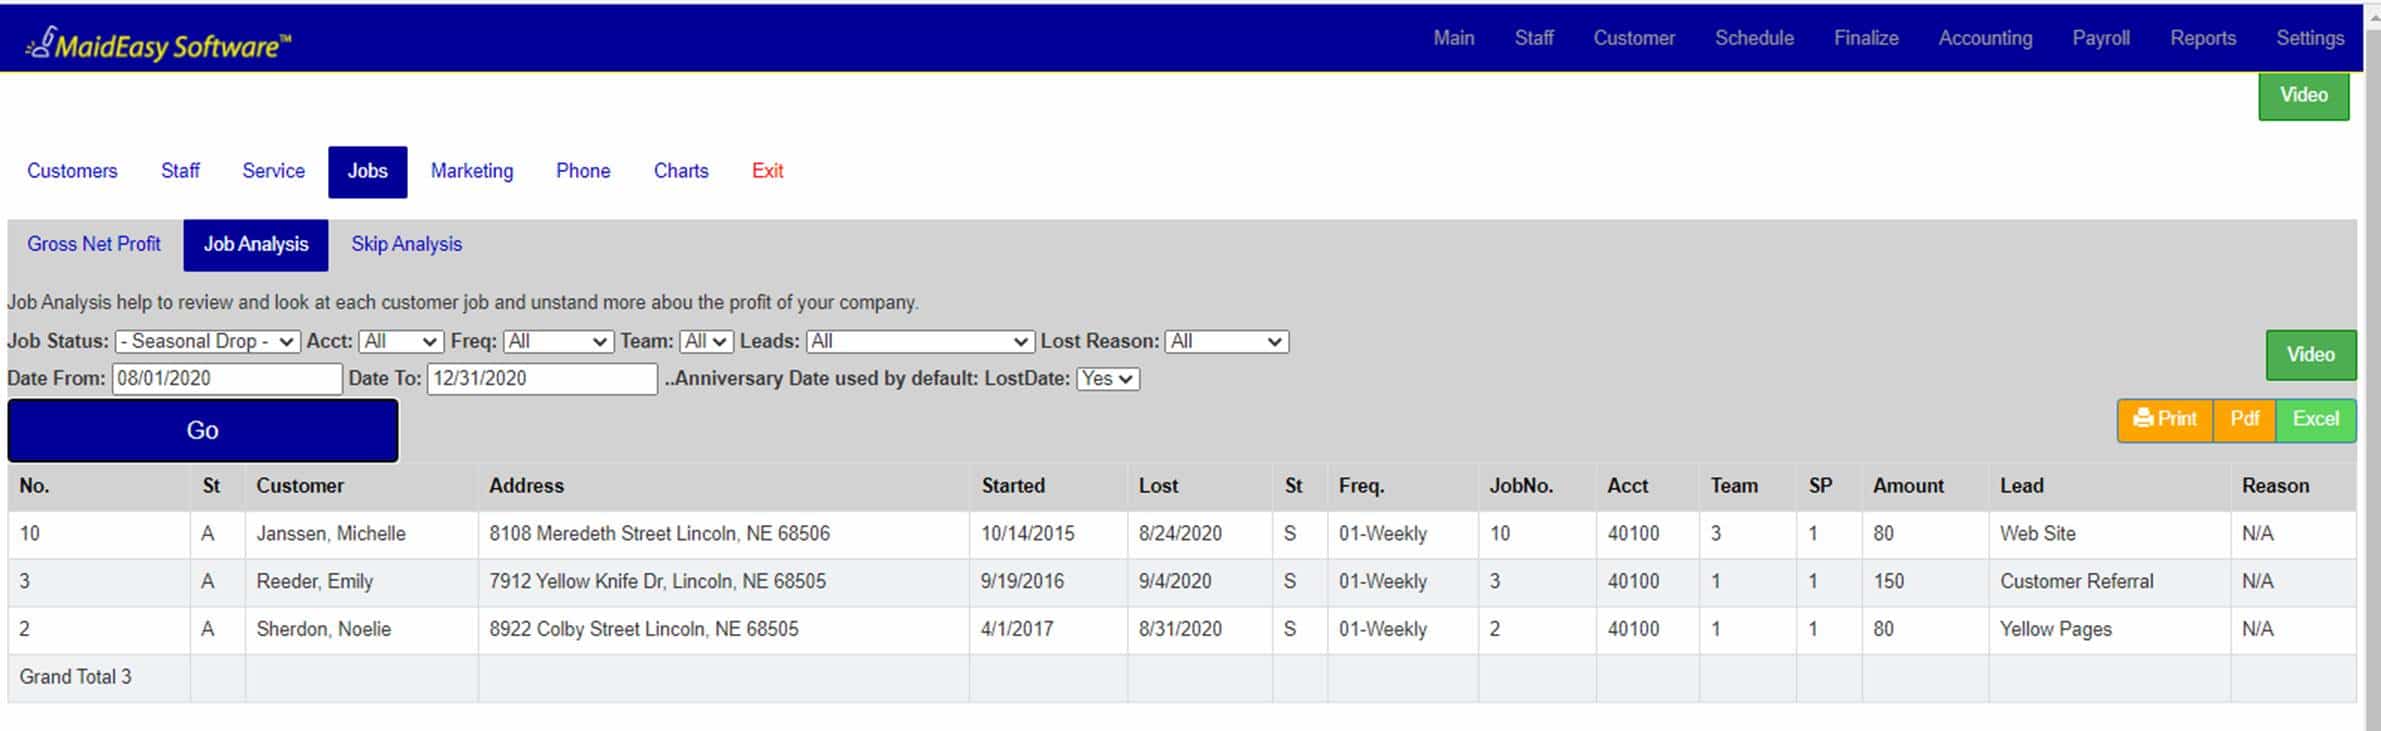Open the Gross Net Profit sub-tab
This screenshot has height=731, width=2381.
click(94, 244)
